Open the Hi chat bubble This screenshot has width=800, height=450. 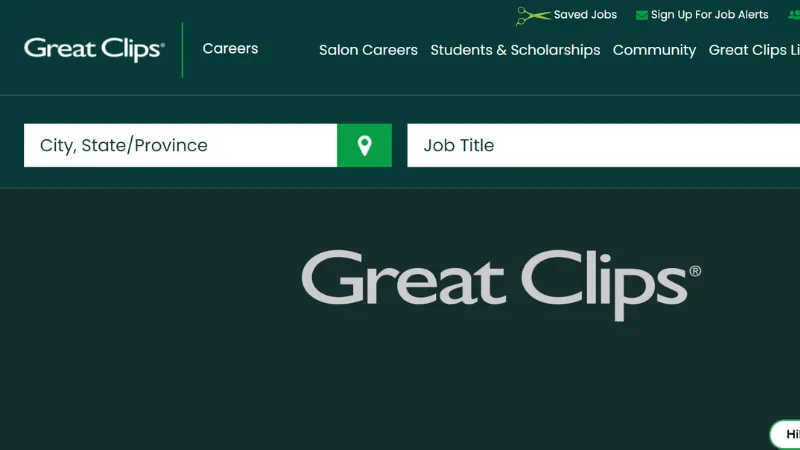pos(786,434)
